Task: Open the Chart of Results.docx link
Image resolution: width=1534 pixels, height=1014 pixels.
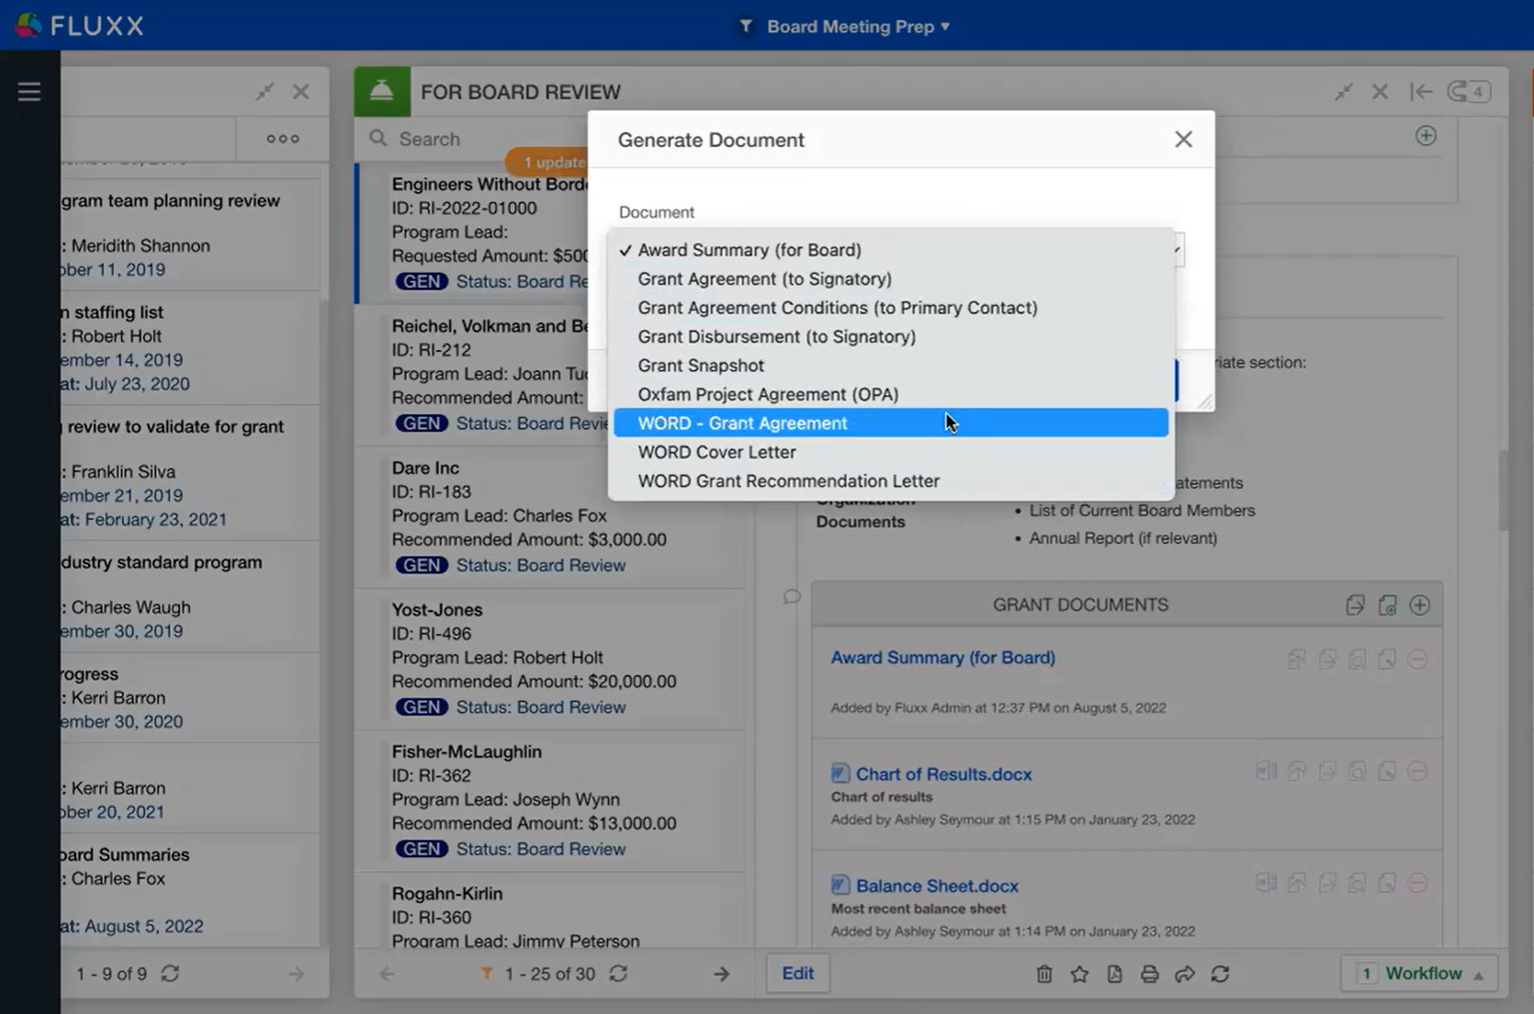Action: click(944, 774)
